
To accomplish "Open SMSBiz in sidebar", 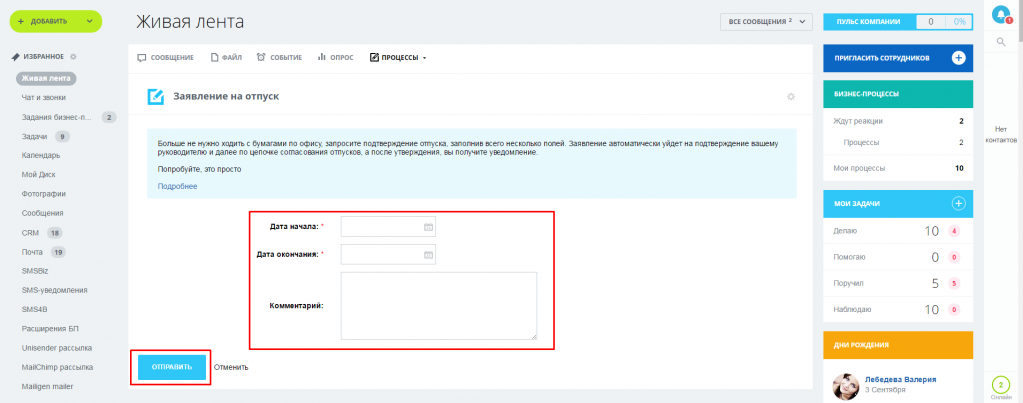I will click(35, 271).
